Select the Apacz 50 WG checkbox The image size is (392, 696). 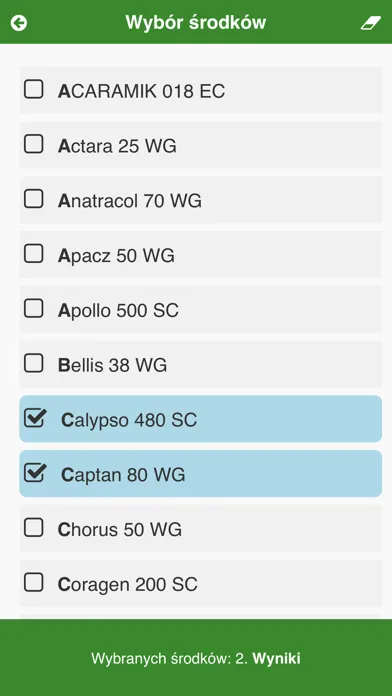click(x=34, y=254)
